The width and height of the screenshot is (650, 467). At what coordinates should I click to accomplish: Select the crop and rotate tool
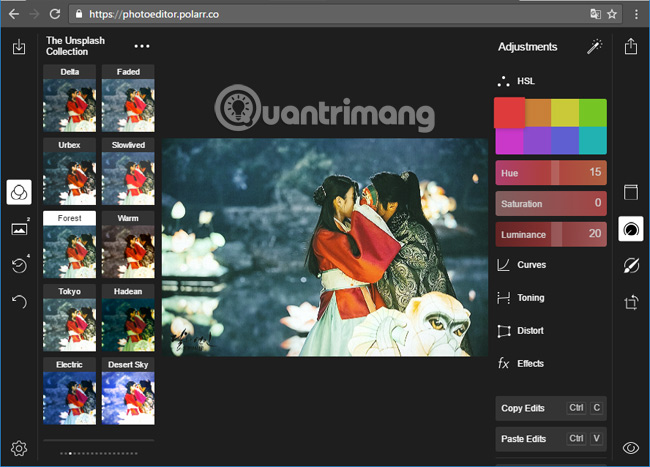tap(631, 301)
